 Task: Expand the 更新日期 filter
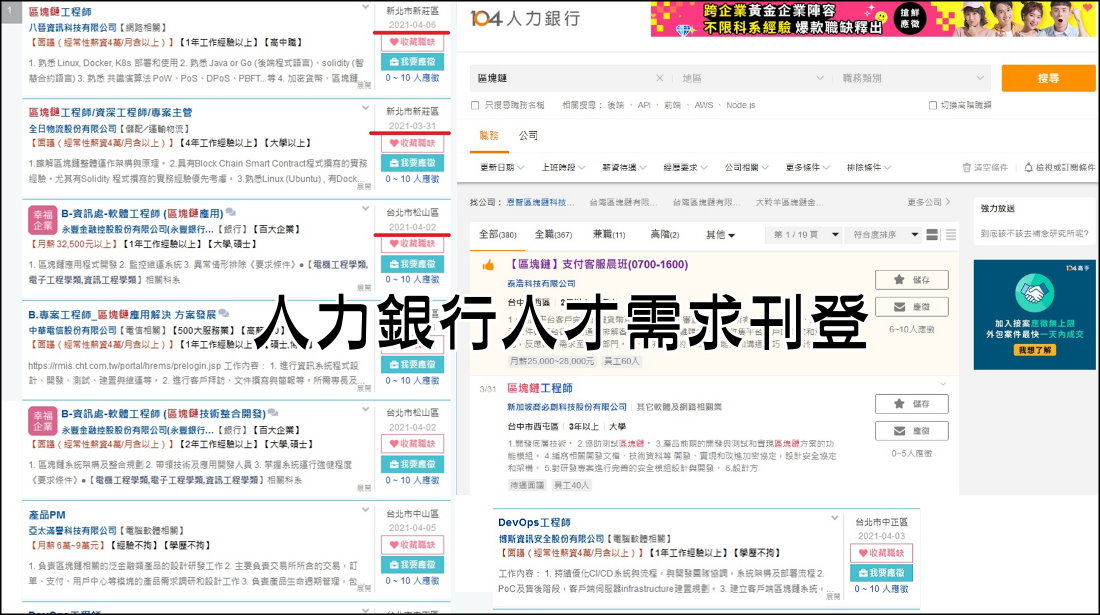pyautogui.click(x=501, y=168)
